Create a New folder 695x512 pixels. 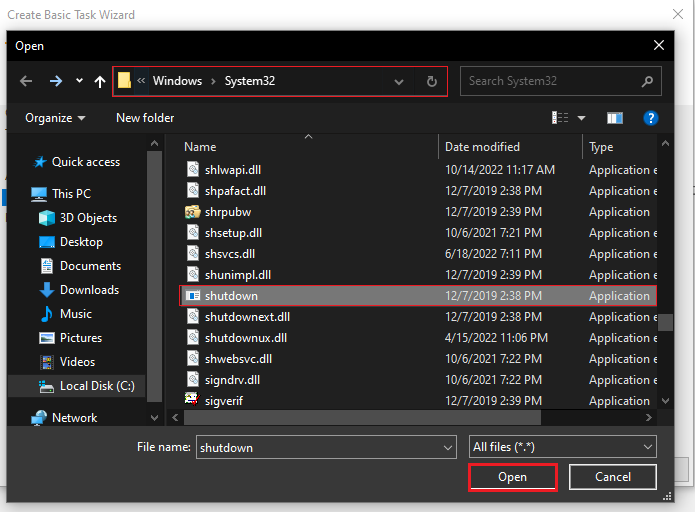[145, 118]
